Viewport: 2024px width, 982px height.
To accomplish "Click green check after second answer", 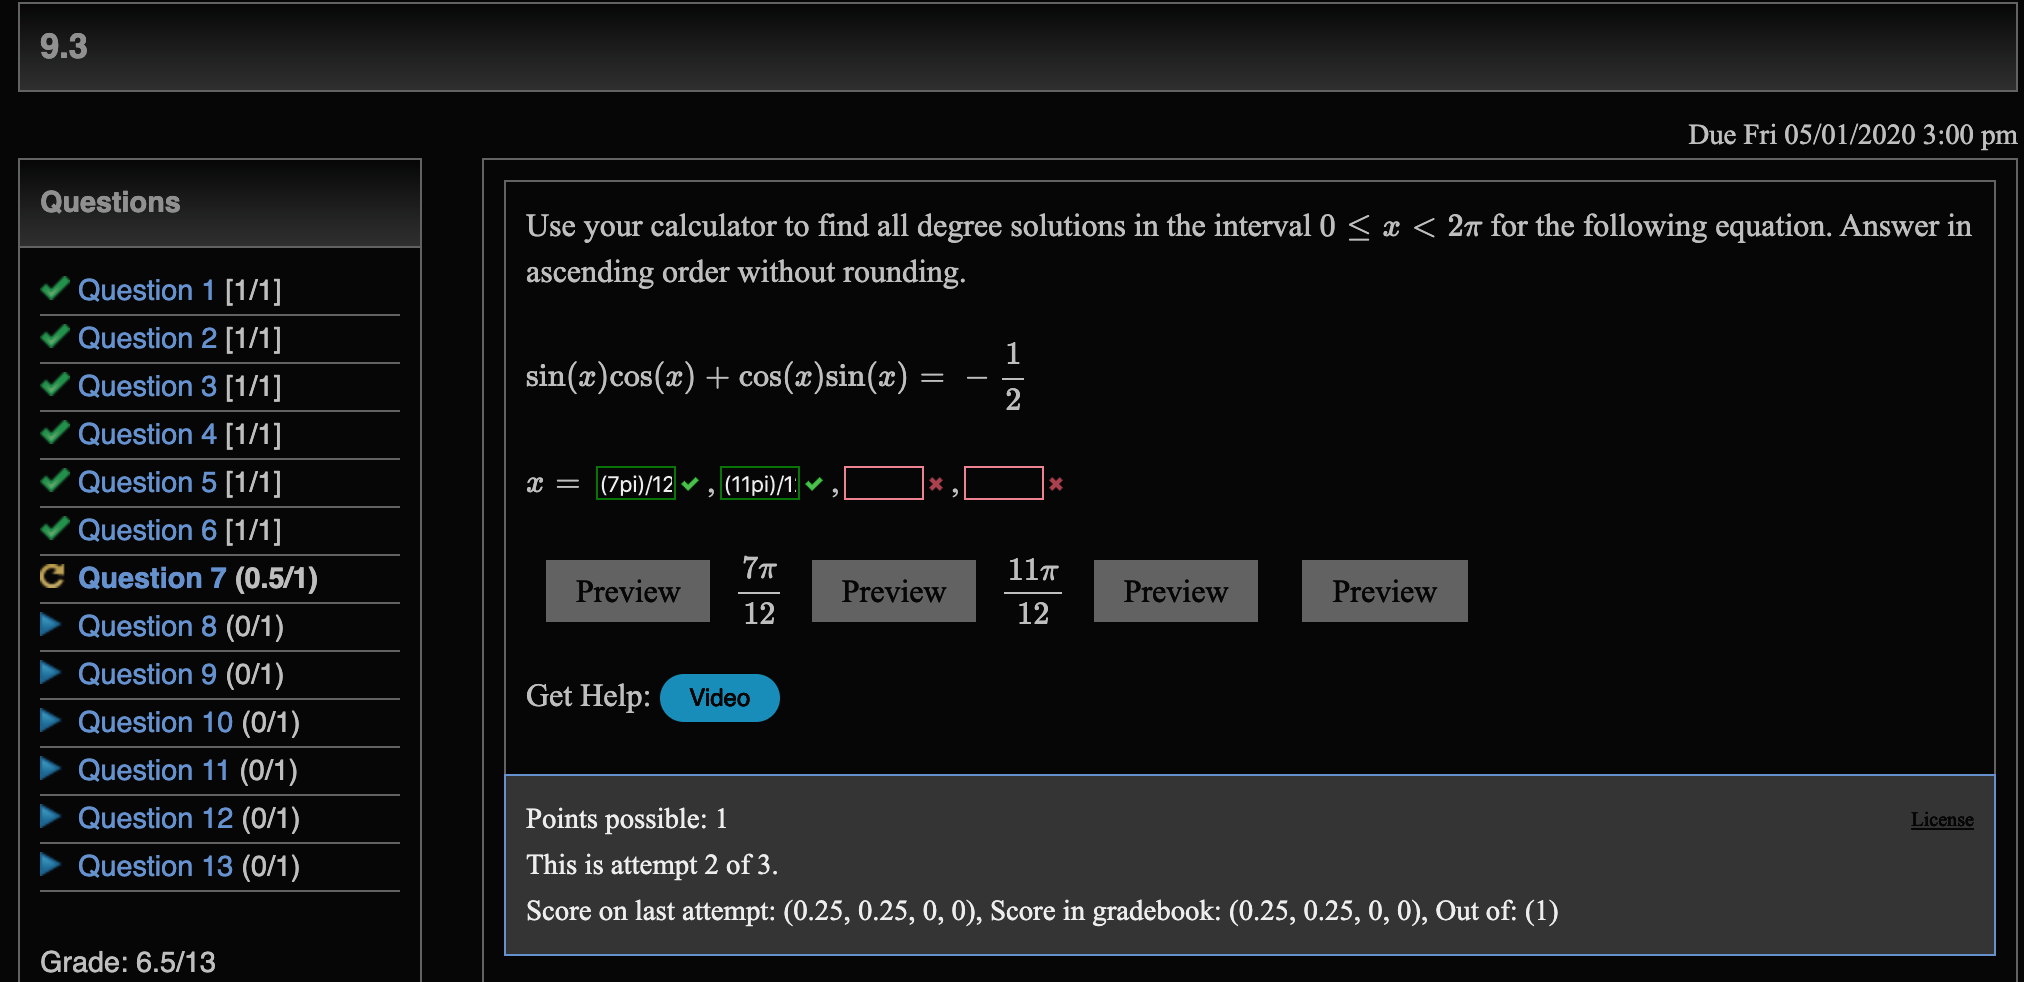I will pos(814,484).
